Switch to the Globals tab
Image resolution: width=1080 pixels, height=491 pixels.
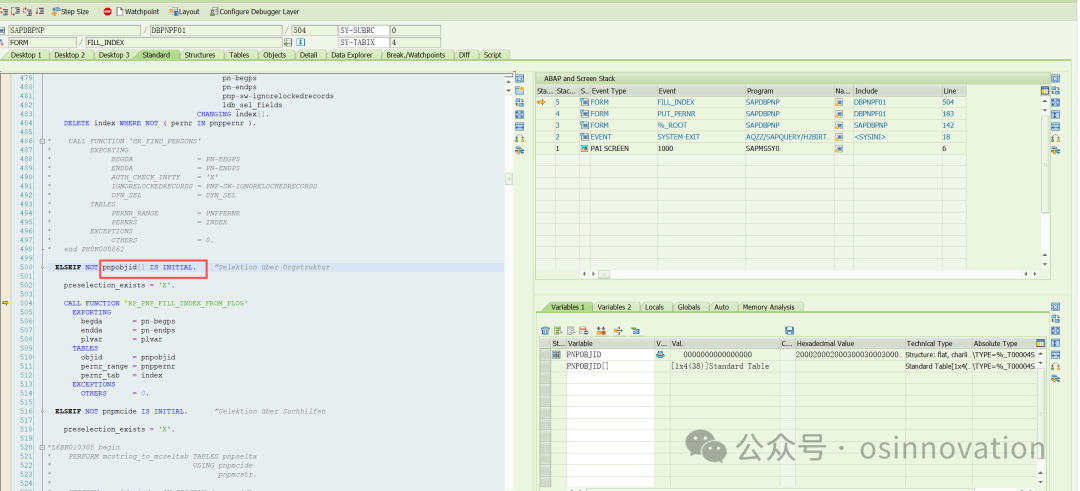[x=689, y=307]
